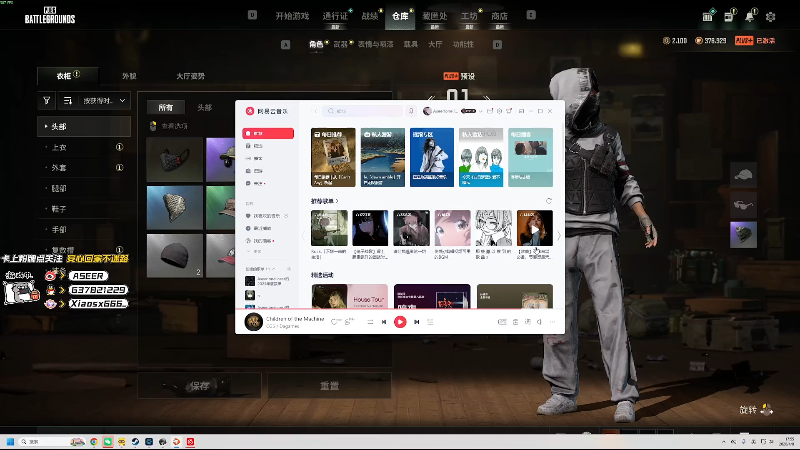Click the wardrobe filter funnel icon
The image size is (800, 450).
(x=47, y=101)
